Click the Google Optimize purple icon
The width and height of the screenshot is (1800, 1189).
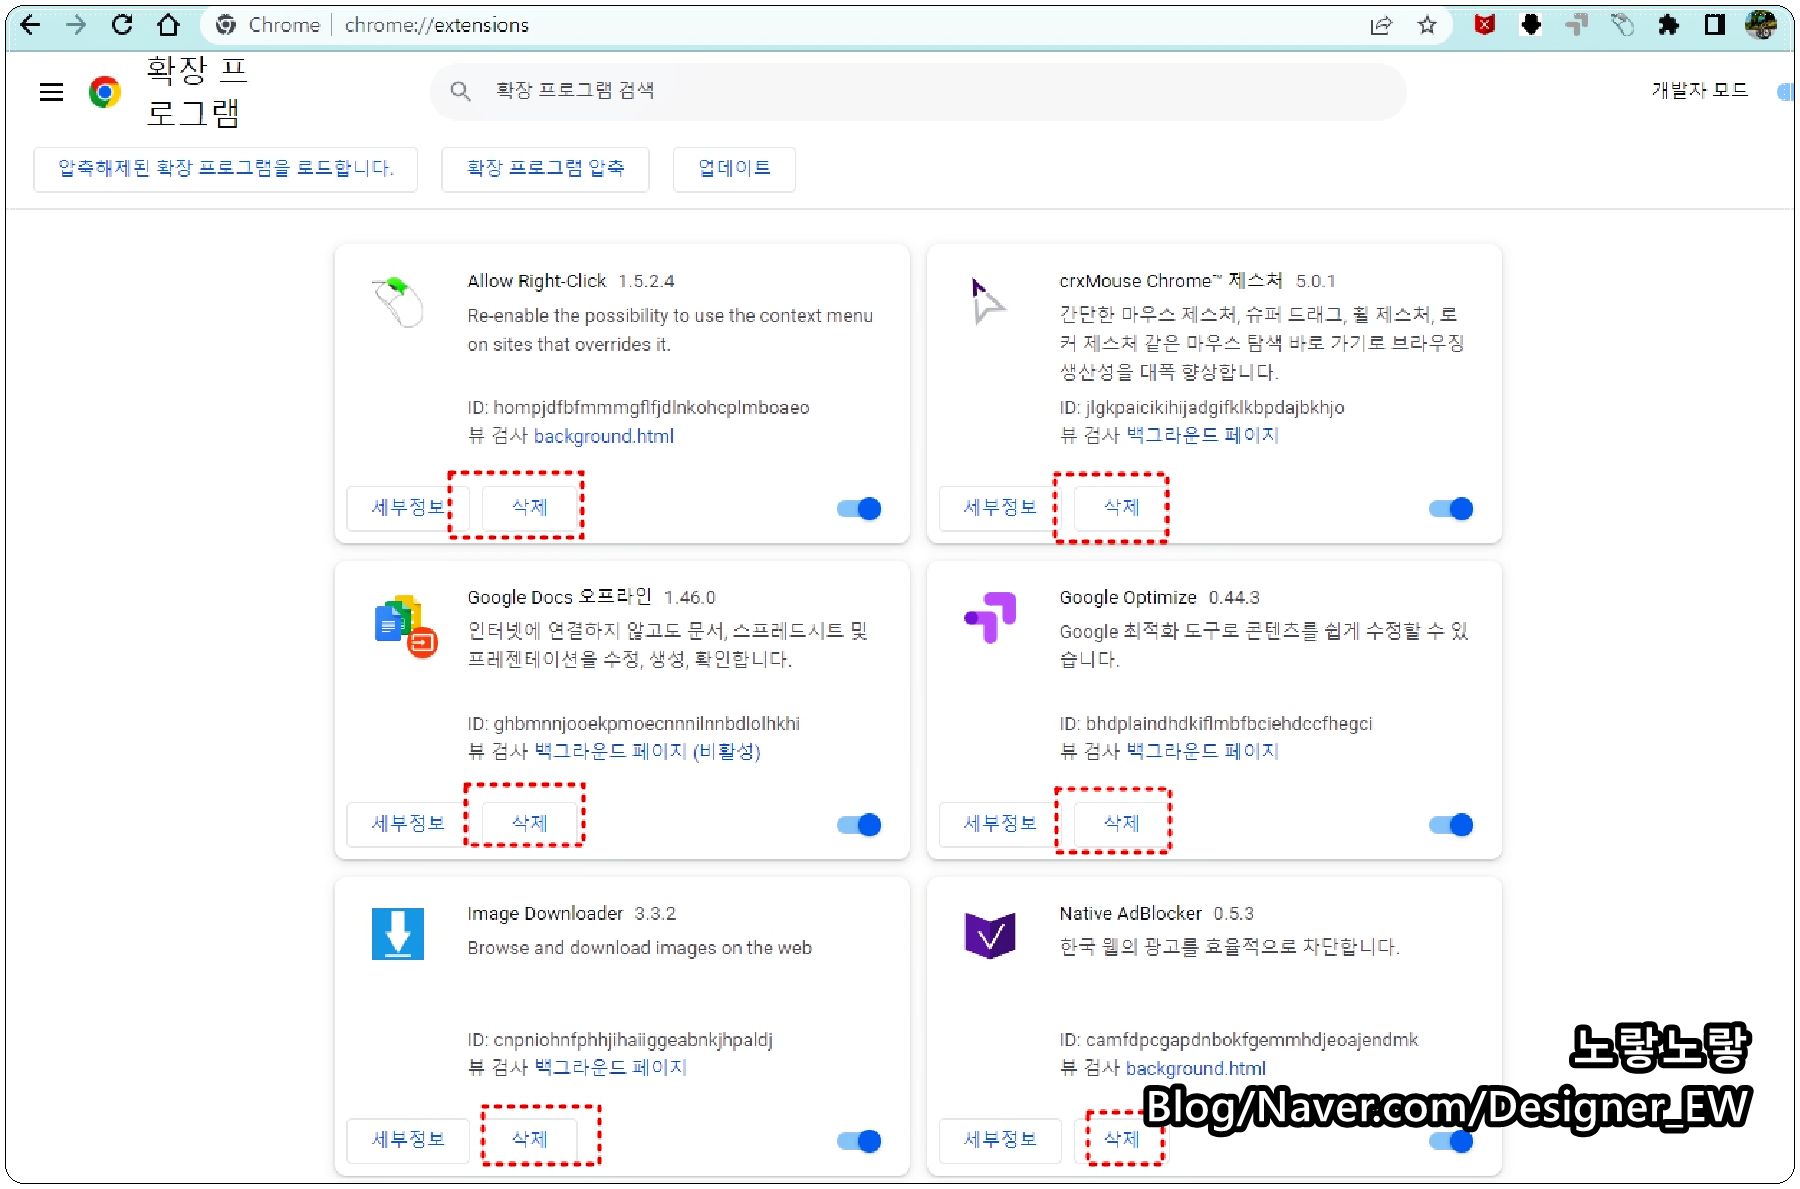[990, 617]
